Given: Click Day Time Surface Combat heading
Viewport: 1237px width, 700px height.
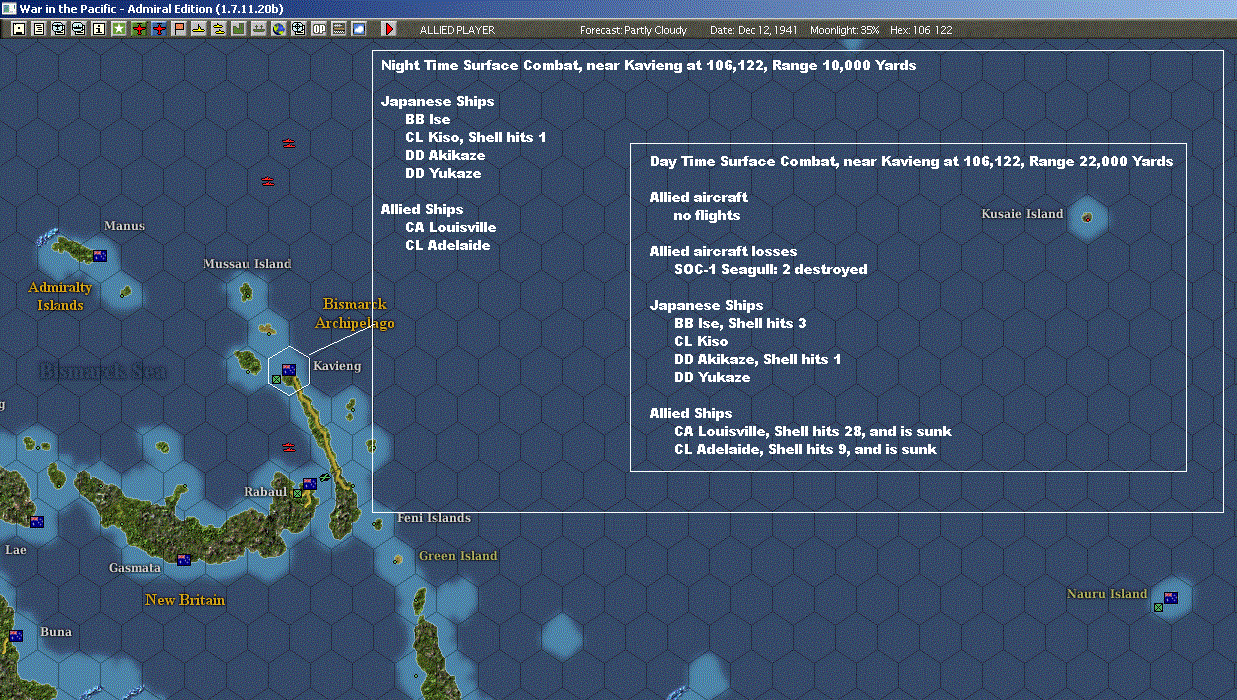Looking at the screenshot, I should 911,161.
